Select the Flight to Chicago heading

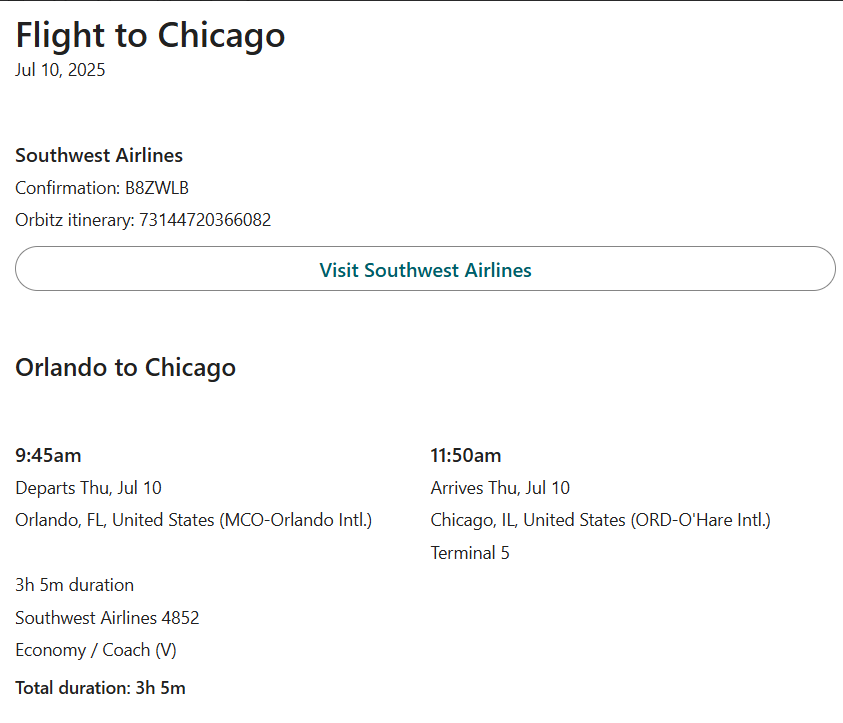click(x=150, y=35)
